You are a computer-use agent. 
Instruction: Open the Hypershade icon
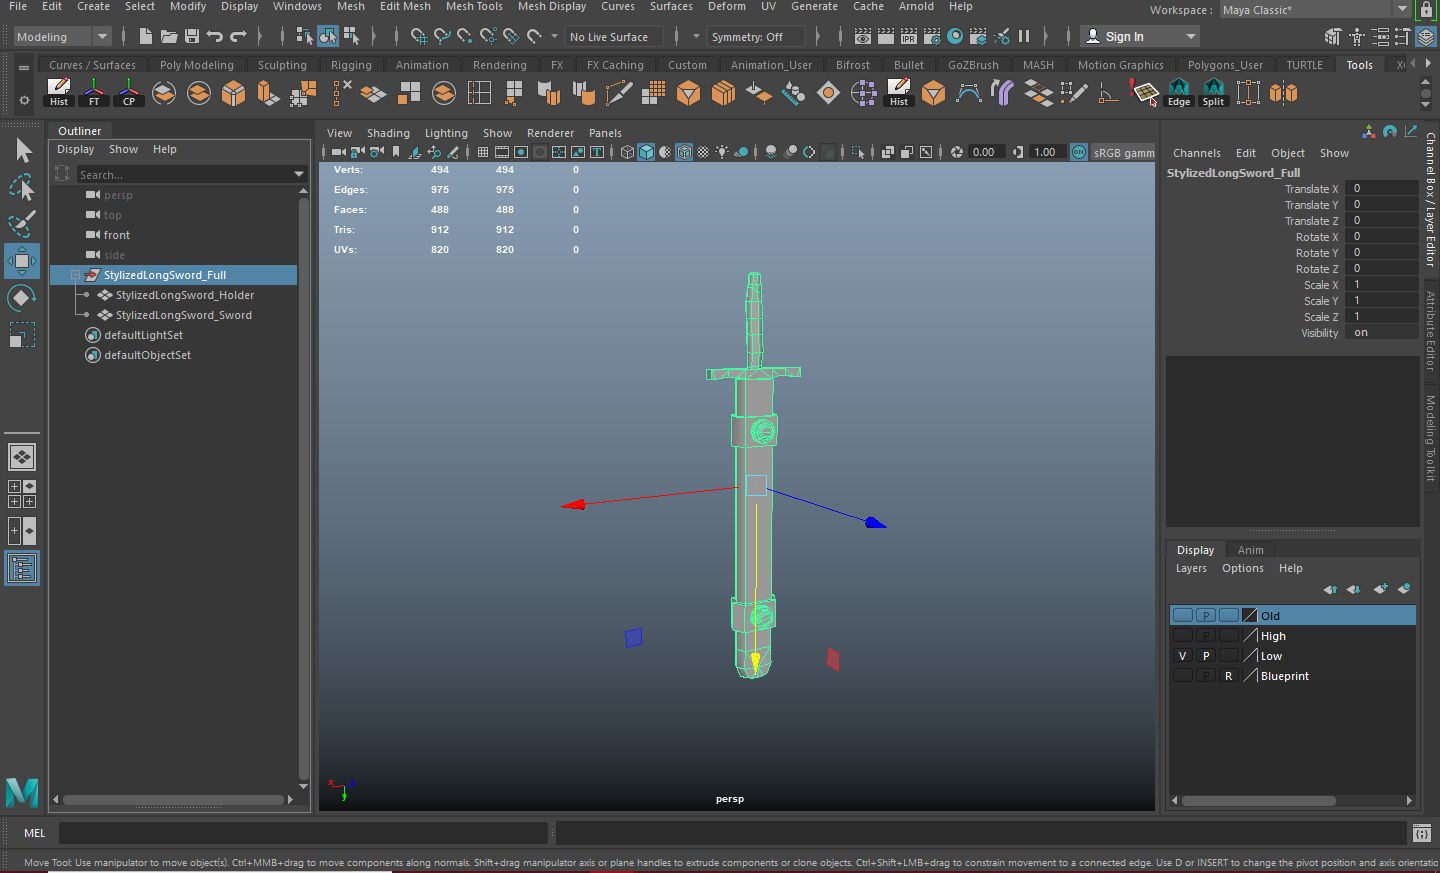[x=955, y=36]
